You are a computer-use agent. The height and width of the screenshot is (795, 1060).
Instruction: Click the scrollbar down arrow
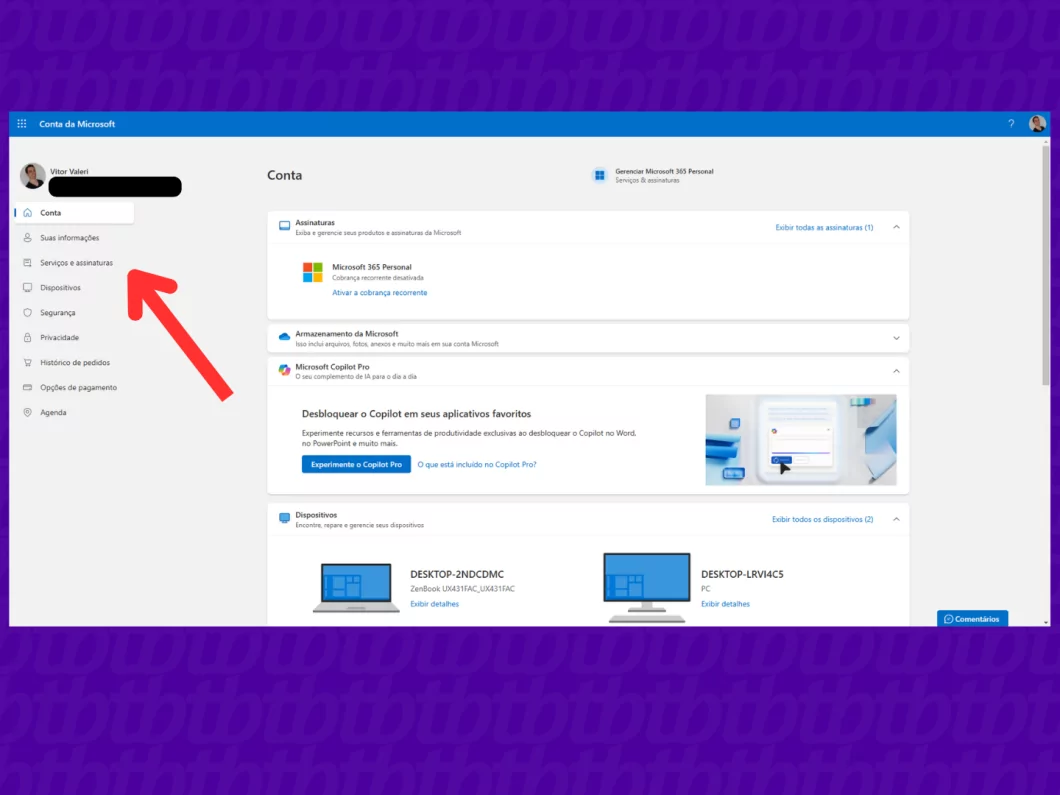[1046, 622]
